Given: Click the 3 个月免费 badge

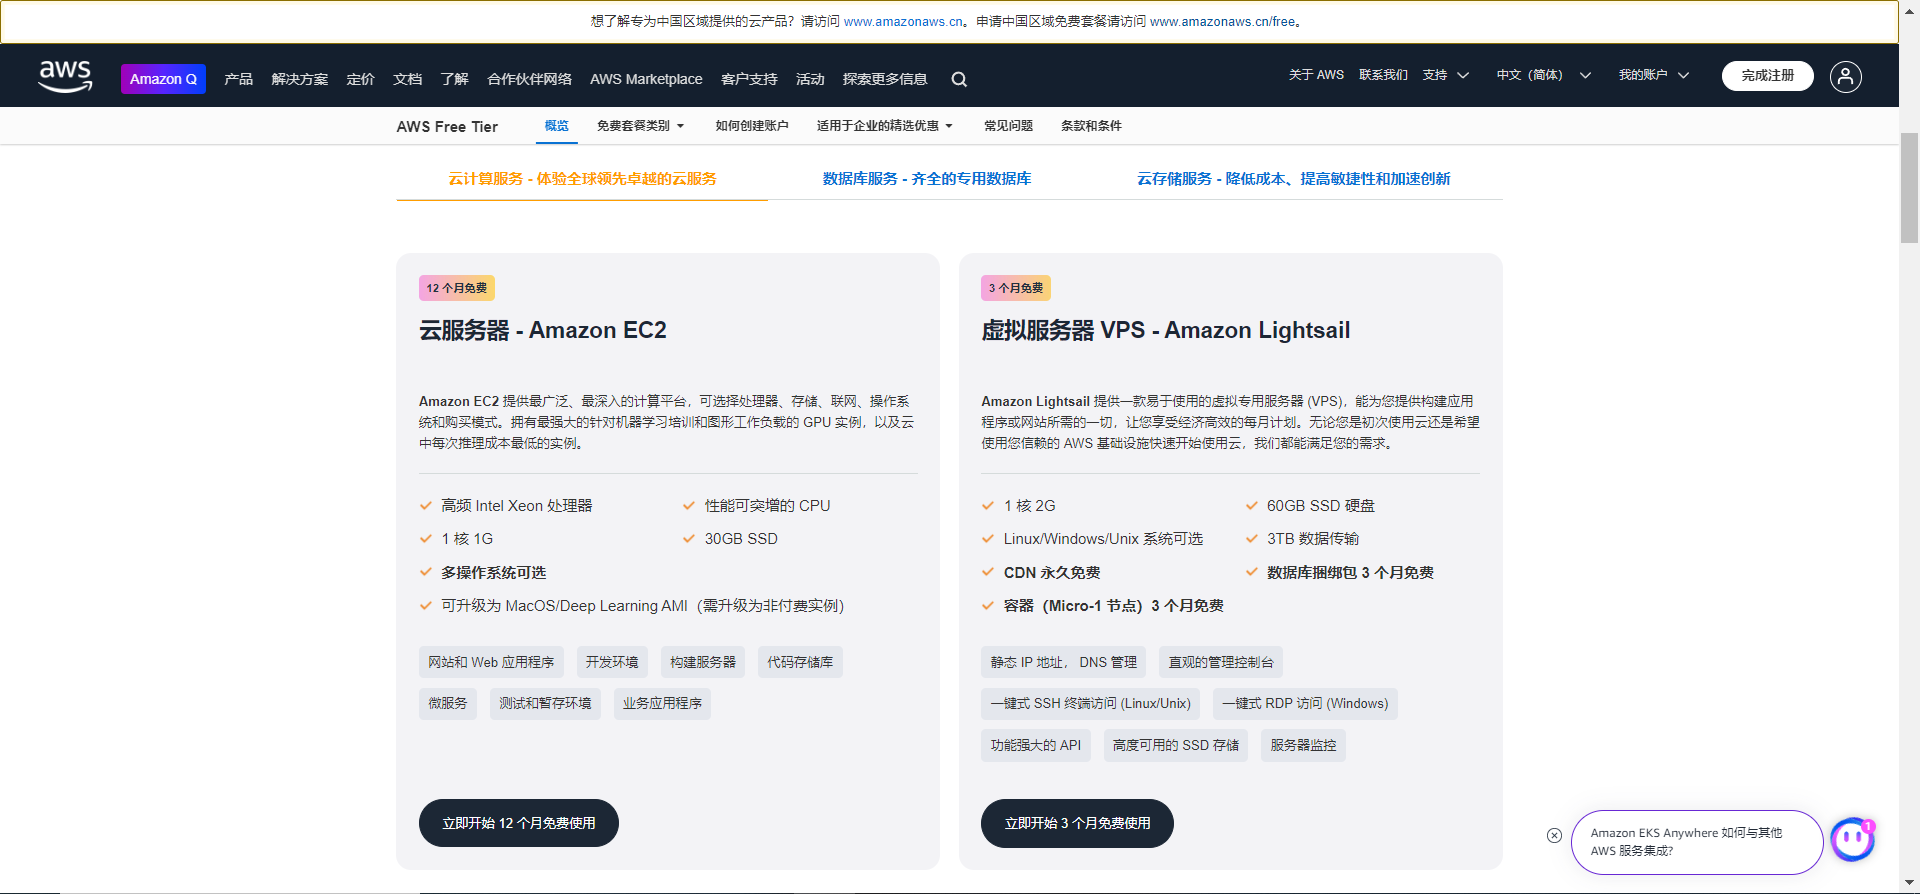Looking at the screenshot, I should click(x=1016, y=288).
